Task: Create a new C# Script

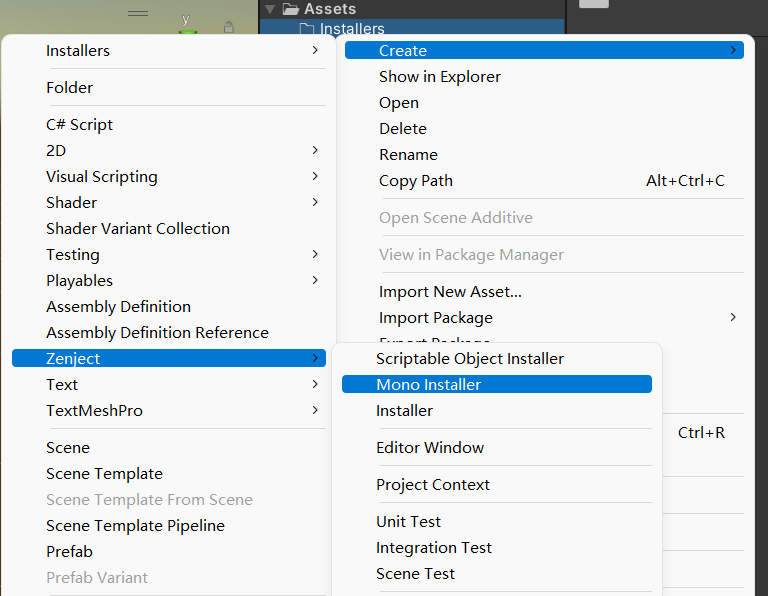Action: (168, 124)
